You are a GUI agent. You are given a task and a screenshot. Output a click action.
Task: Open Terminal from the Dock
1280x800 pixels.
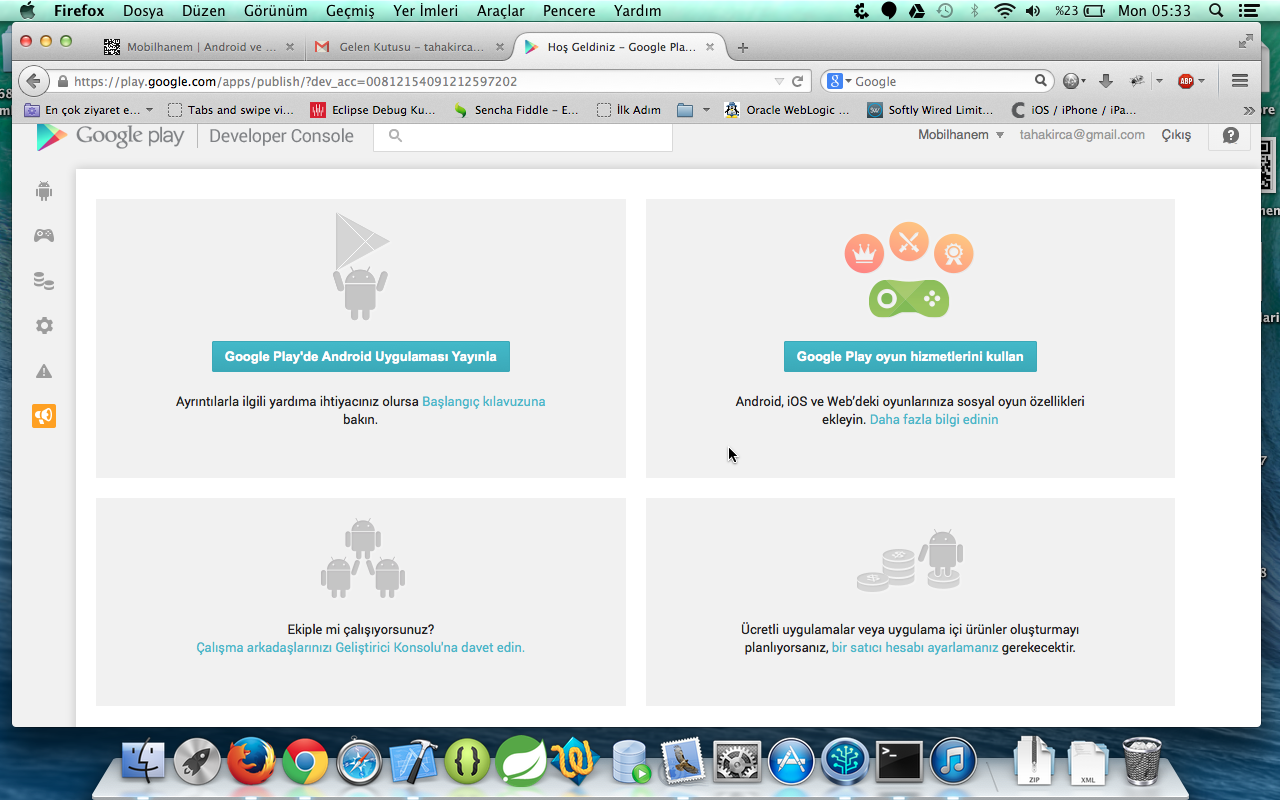tap(899, 763)
